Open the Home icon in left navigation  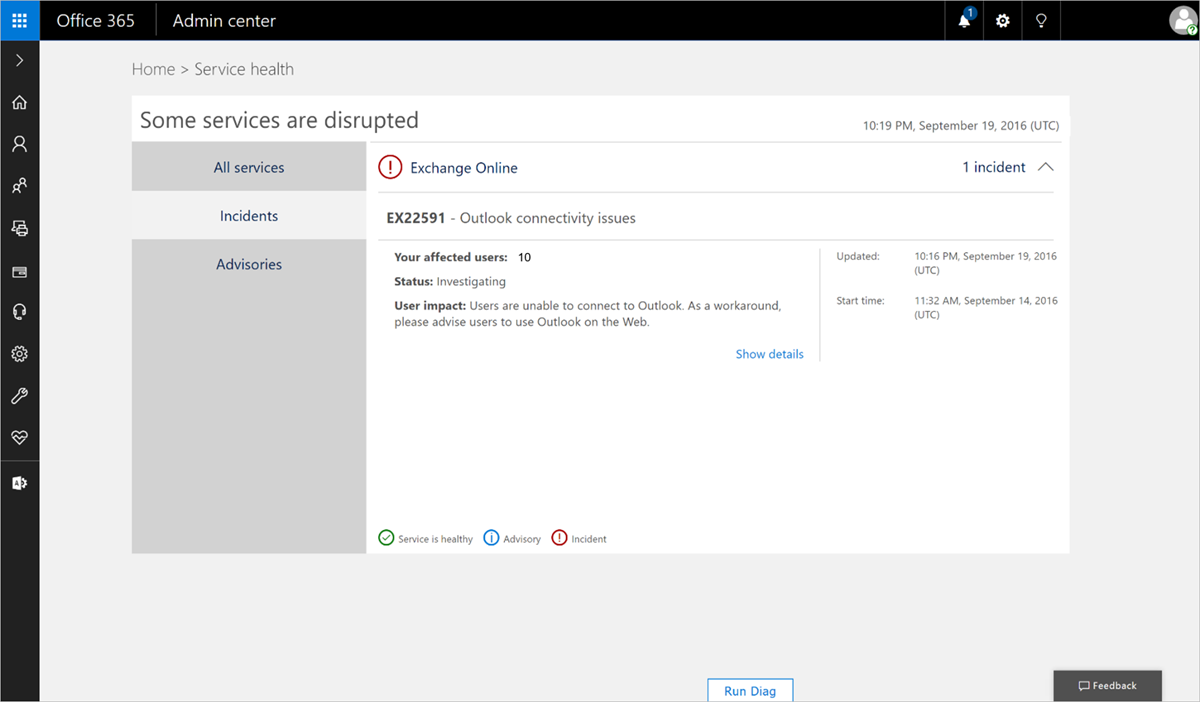19,102
